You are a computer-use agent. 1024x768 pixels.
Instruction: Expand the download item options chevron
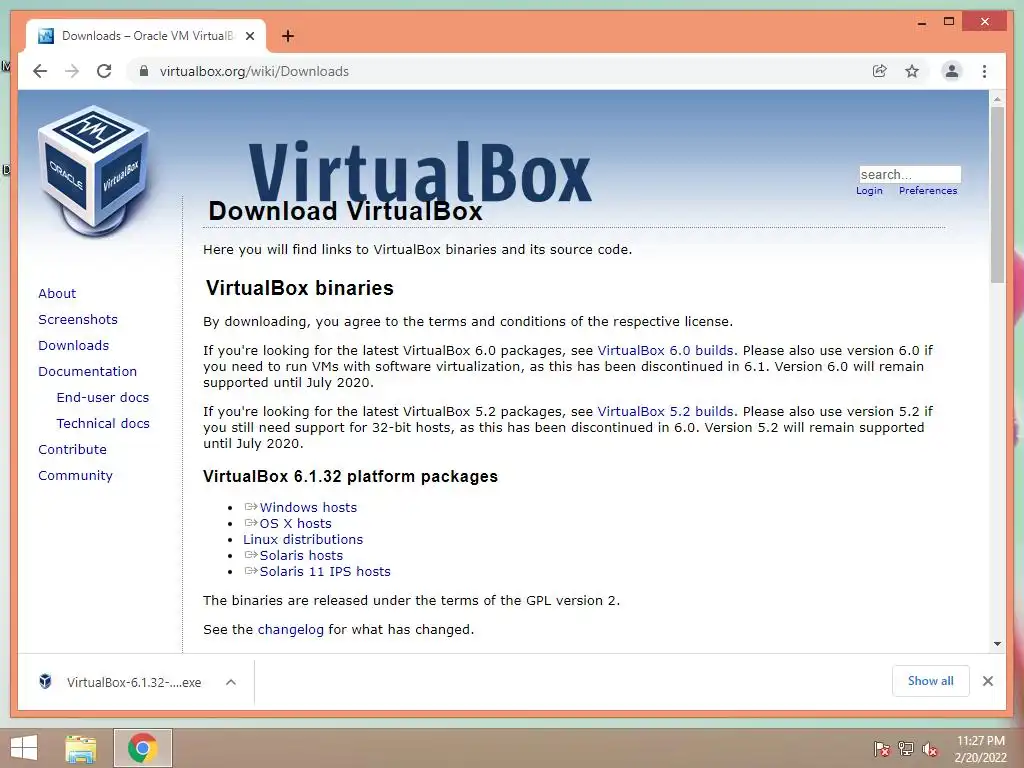coord(231,682)
